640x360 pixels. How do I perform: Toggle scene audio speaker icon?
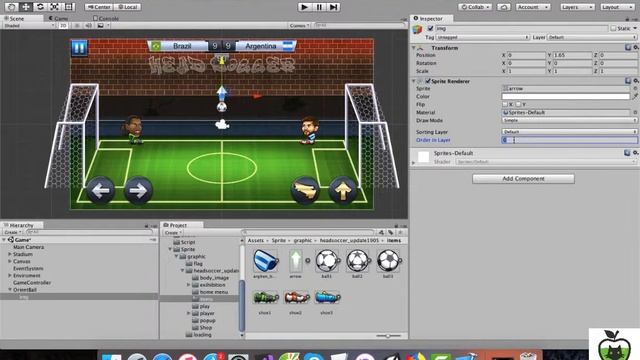tap(89, 25)
